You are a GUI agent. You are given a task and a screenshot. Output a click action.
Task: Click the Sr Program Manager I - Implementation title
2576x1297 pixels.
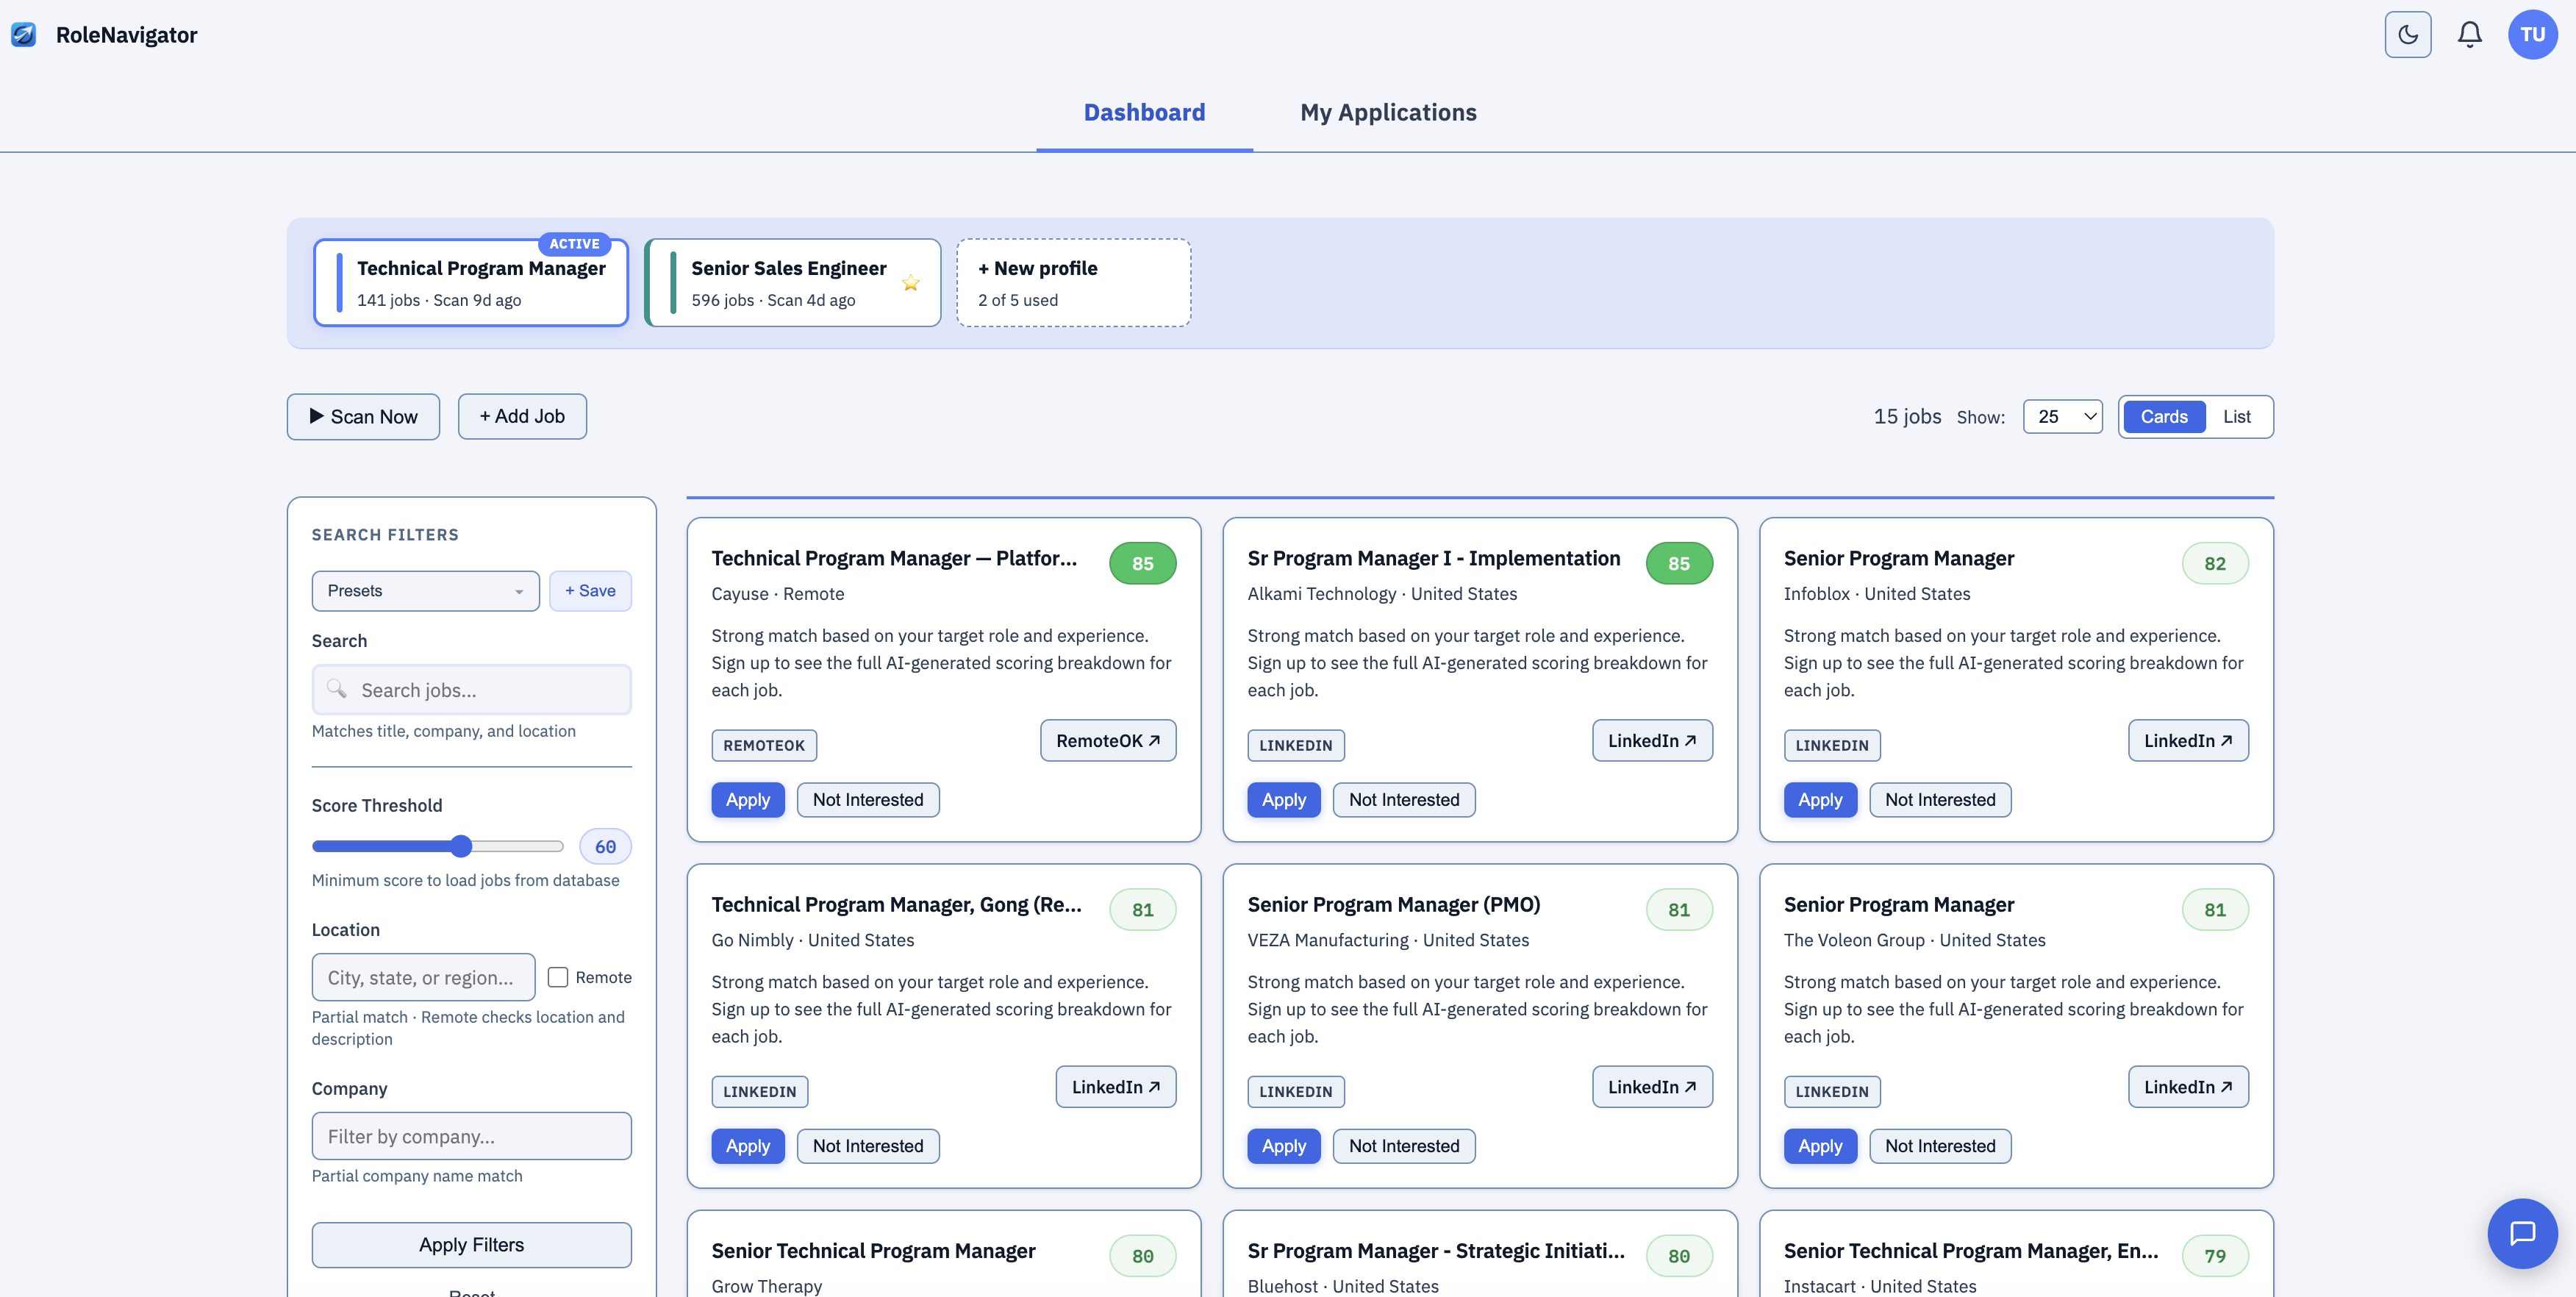coord(1434,558)
